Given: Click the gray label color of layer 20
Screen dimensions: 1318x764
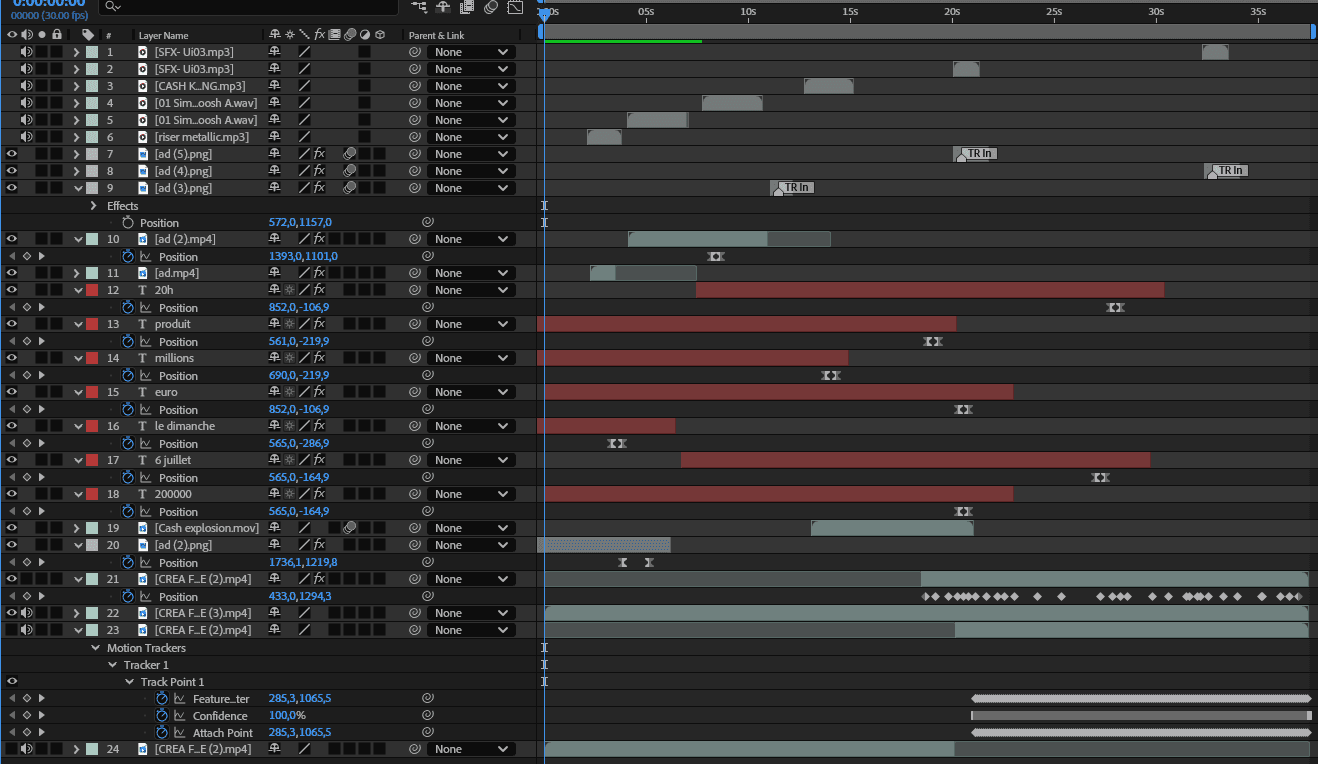Looking at the screenshot, I should coord(92,545).
